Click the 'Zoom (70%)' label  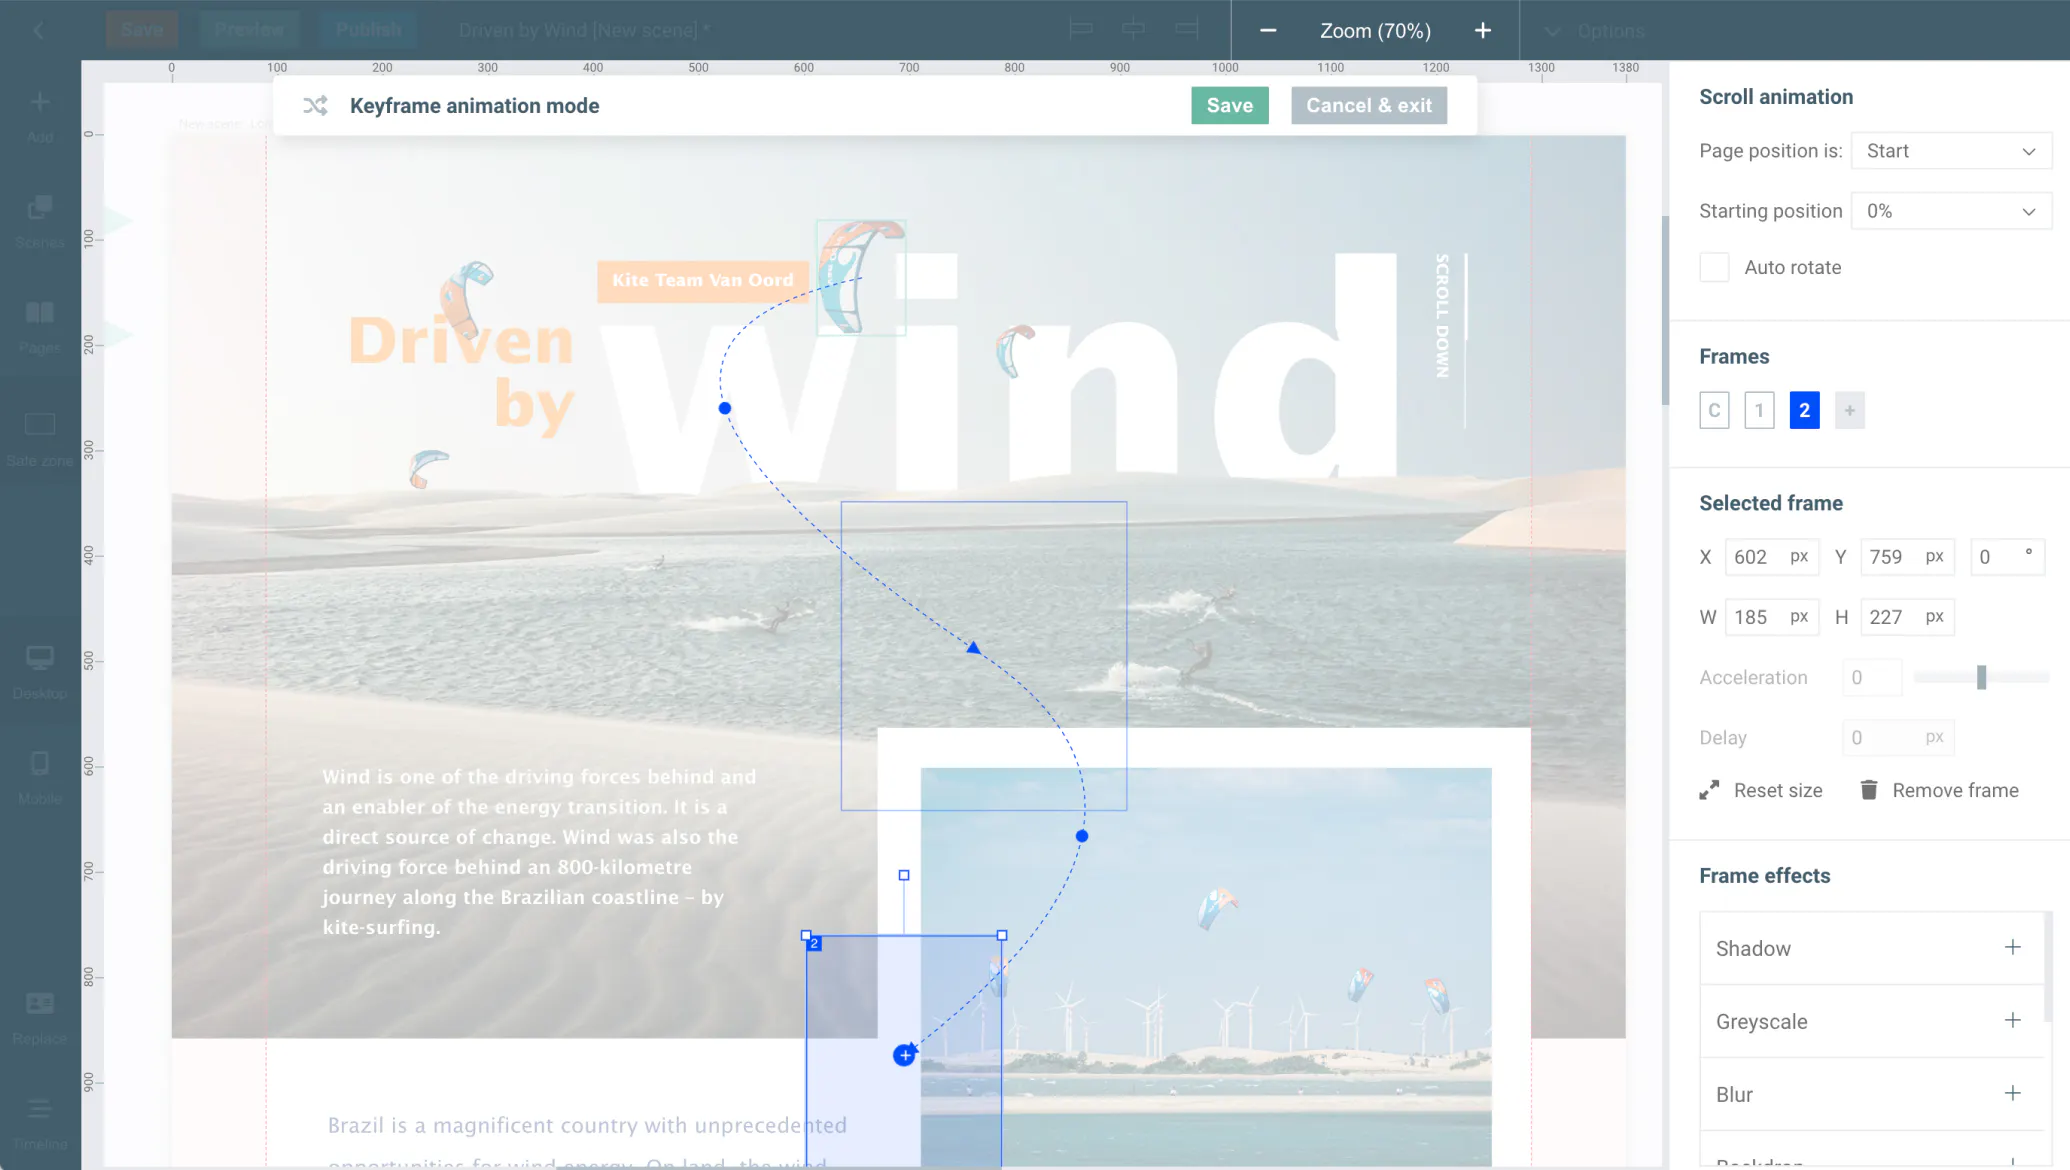[1375, 31]
